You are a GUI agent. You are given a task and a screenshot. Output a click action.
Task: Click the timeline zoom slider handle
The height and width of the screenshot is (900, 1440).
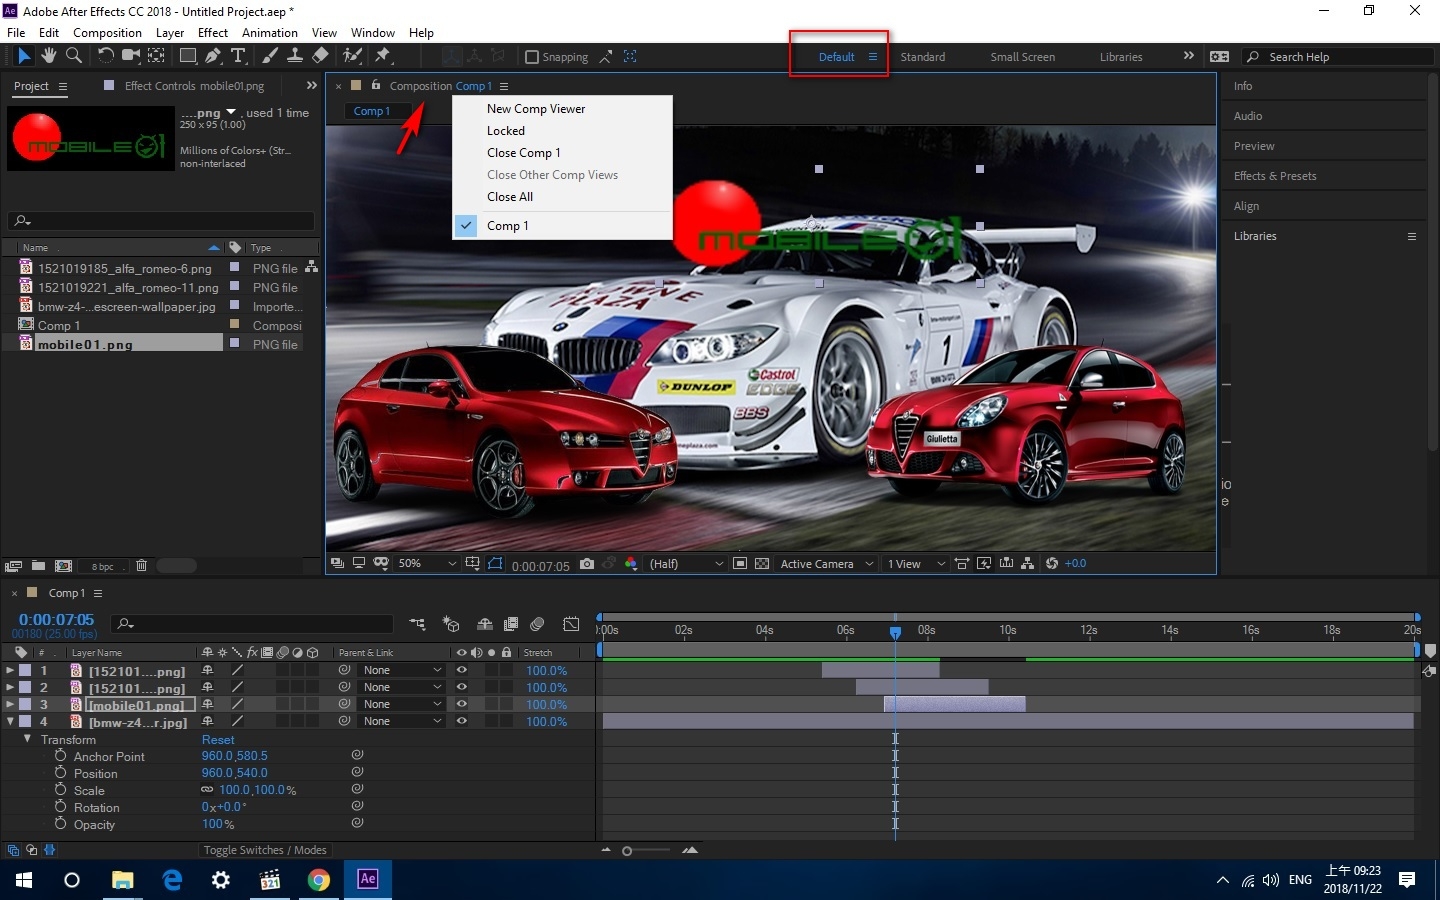(x=627, y=851)
